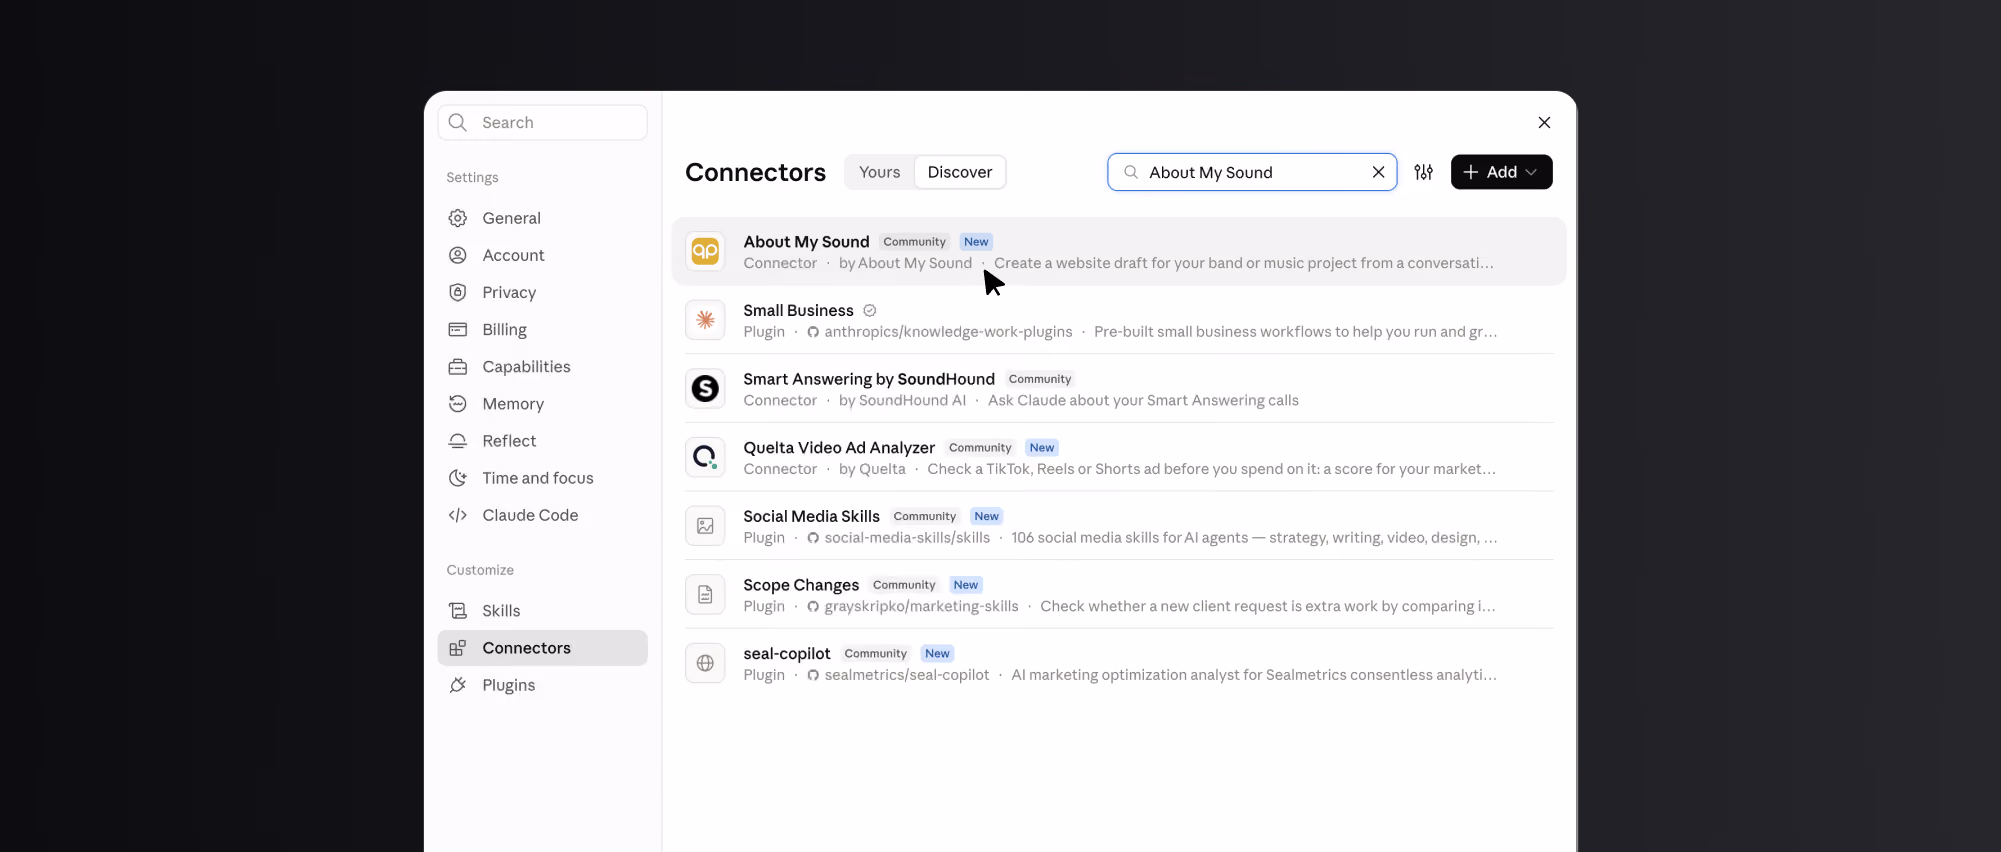Open the Add dropdown button
Viewport: 2001px width, 852px height.
click(1501, 172)
